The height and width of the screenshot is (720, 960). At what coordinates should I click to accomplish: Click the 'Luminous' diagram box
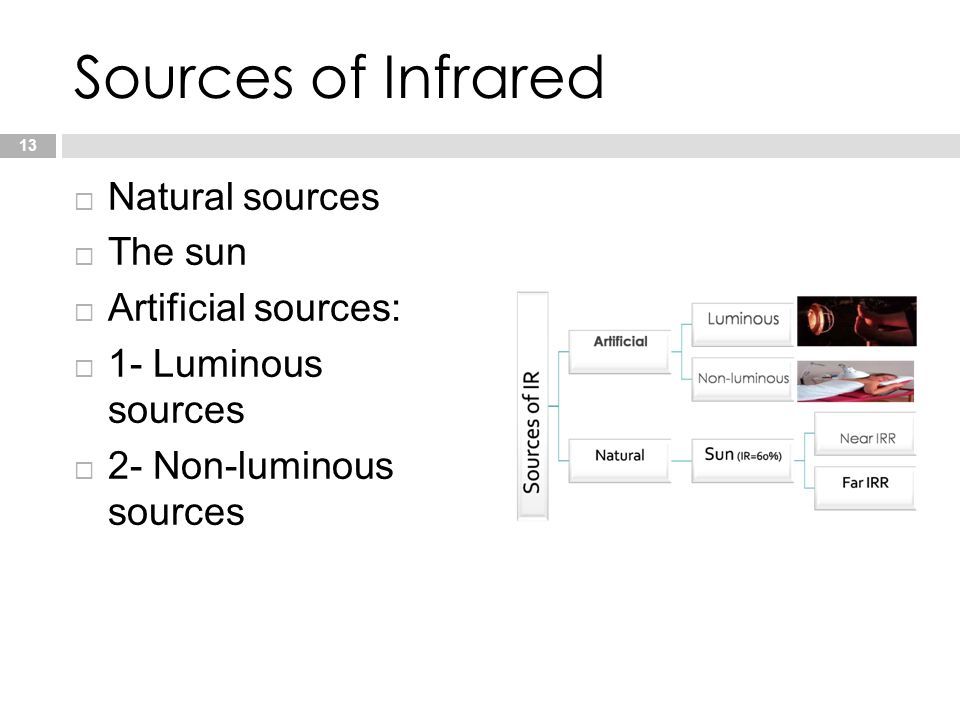(743, 324)
